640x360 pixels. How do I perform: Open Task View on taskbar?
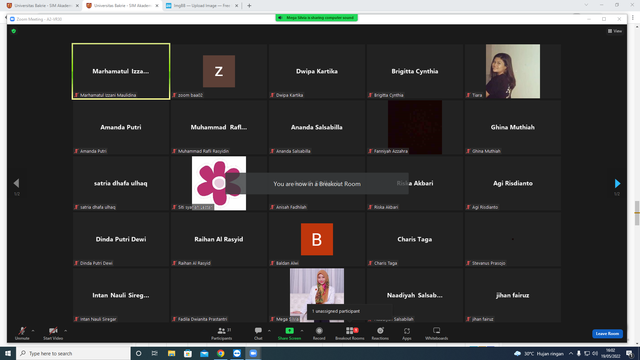[155, 353]
